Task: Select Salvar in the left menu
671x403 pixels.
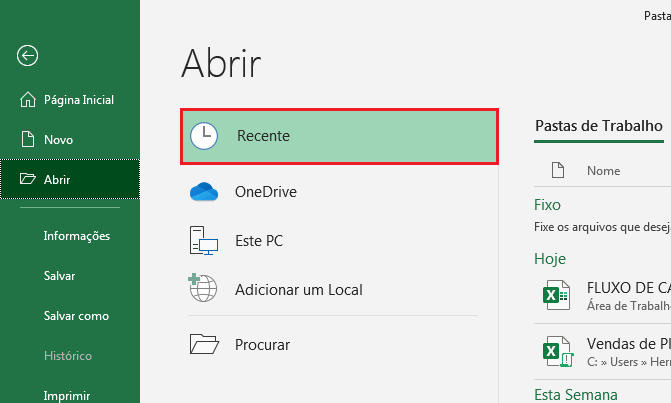Action: pyautogui.click(x=60, y=275)
